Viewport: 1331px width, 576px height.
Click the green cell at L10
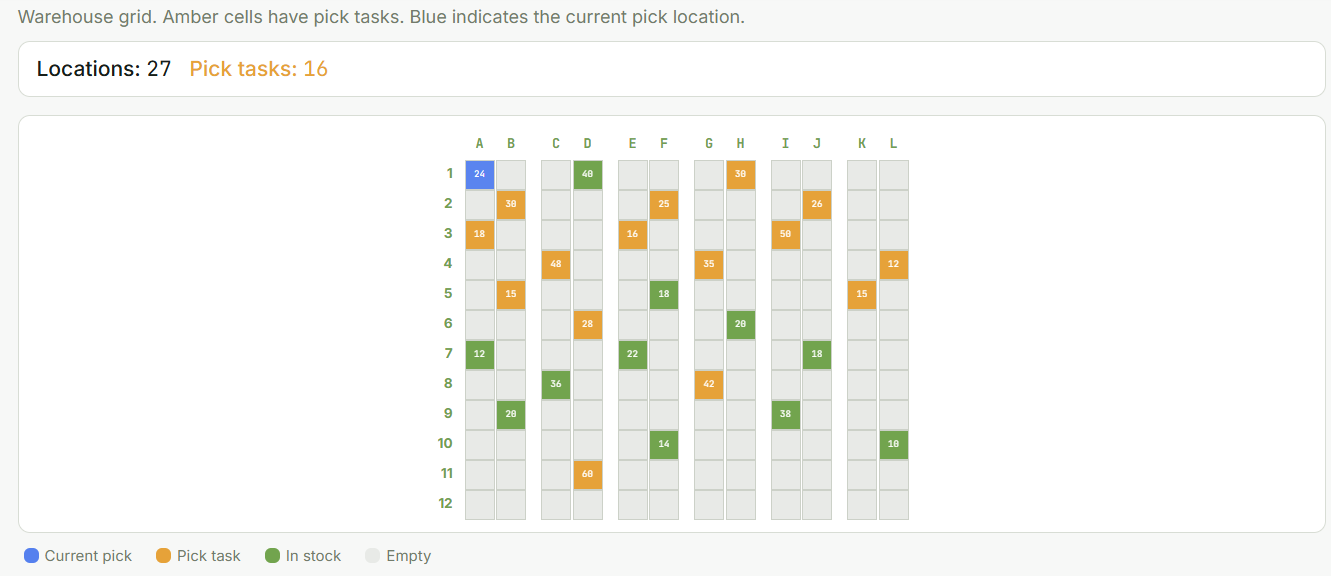click(x=894, y=445)
